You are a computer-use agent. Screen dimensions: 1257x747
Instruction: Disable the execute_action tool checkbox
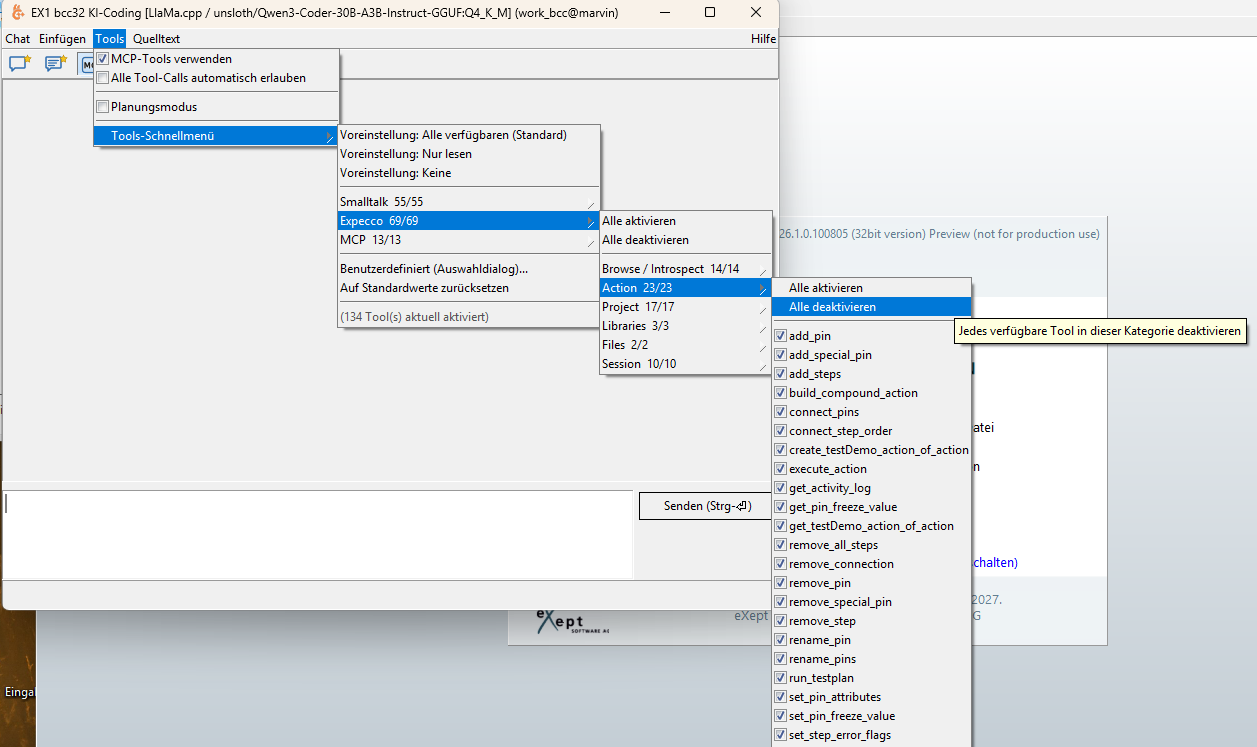point(781,469)
